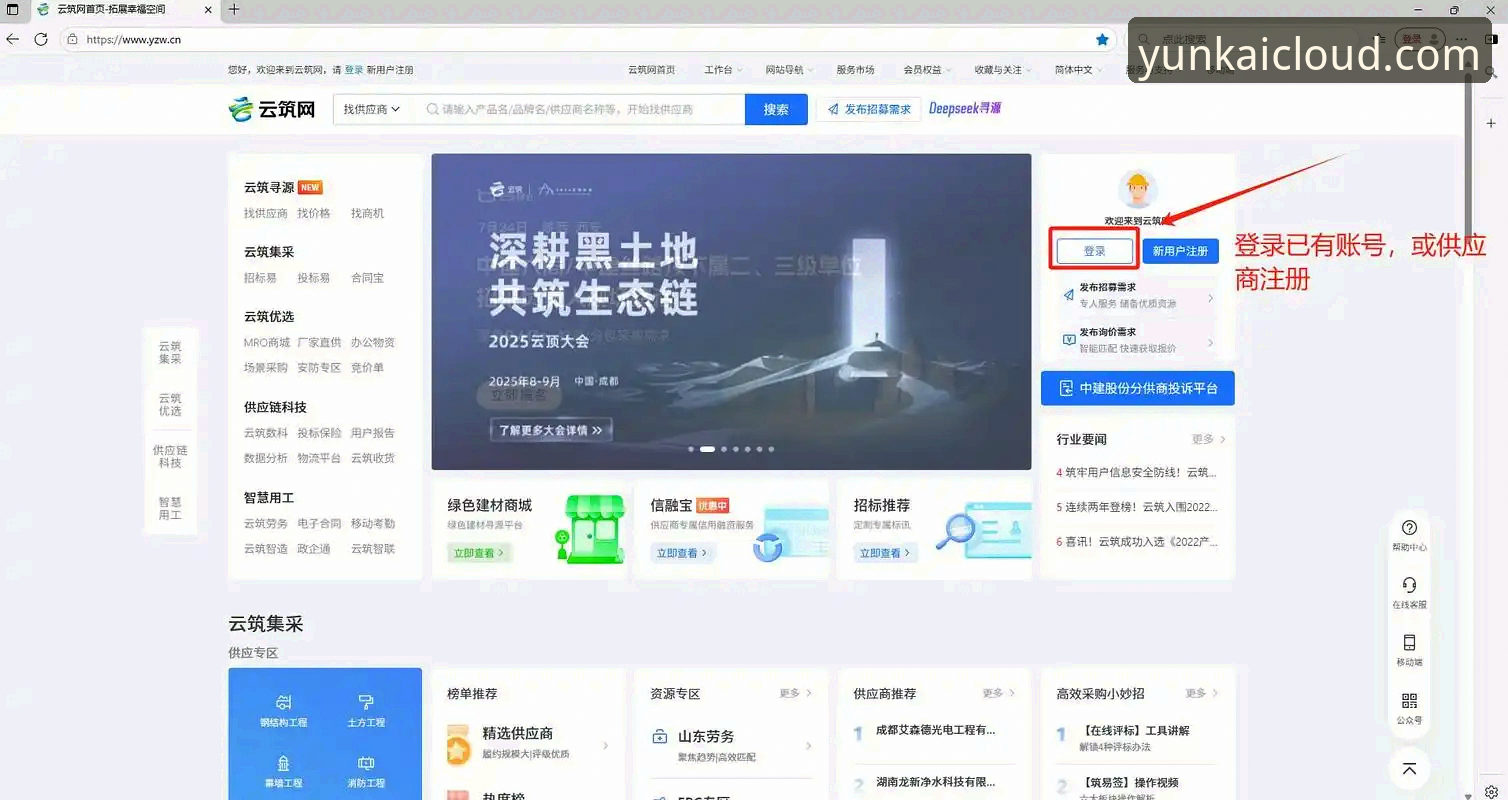Click the 深耕黑土地 banner image
This screenshot has width=1508, height=800.
point(731,311)
